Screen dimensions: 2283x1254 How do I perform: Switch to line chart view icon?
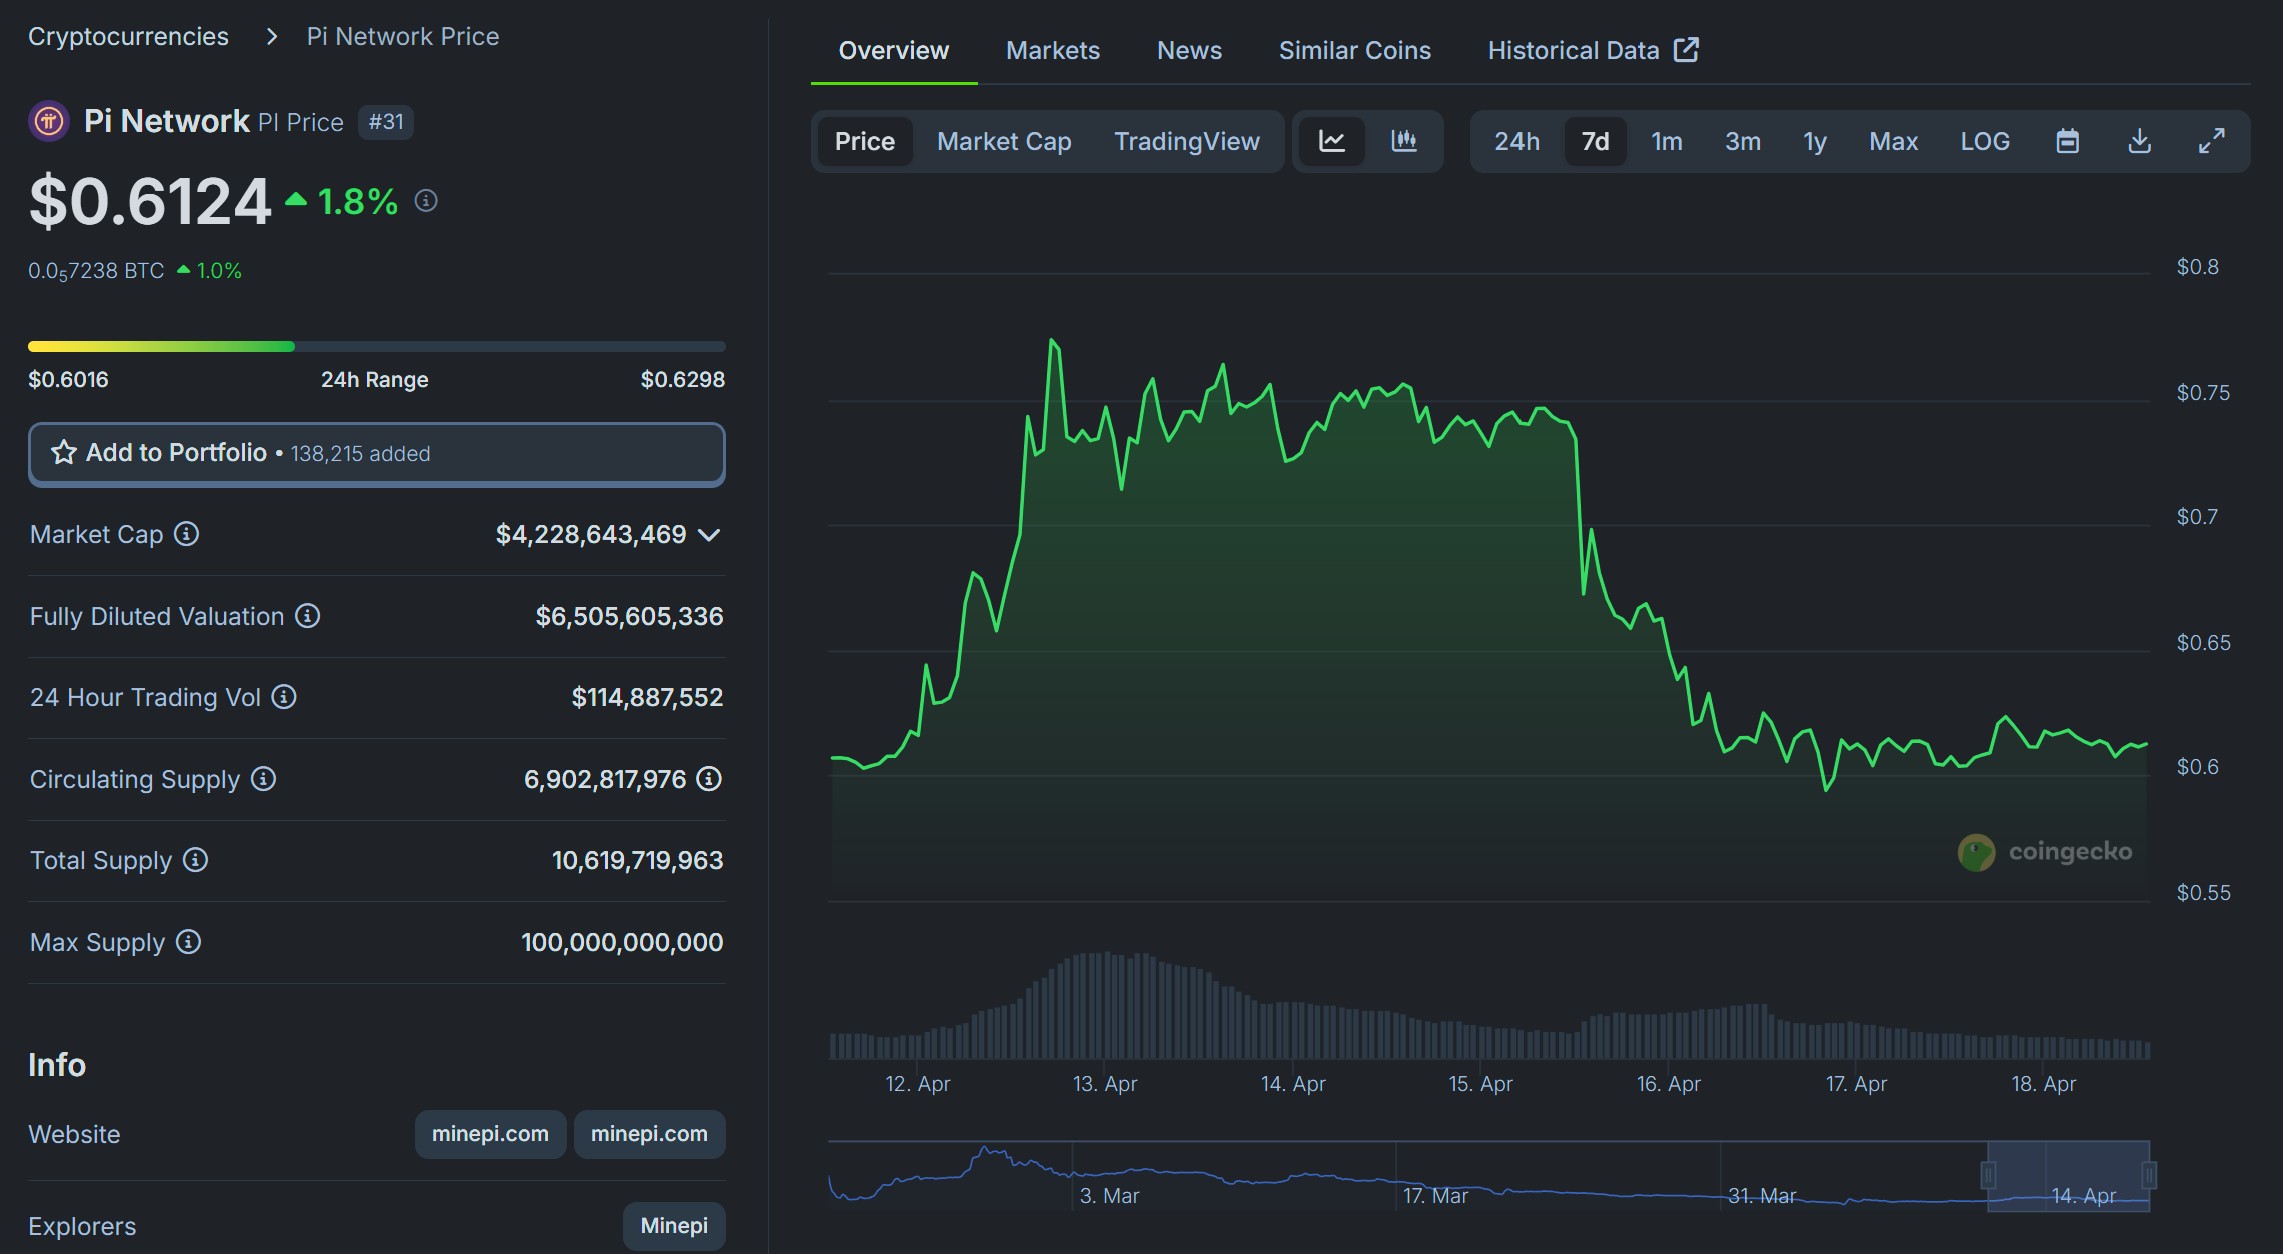1332,141
